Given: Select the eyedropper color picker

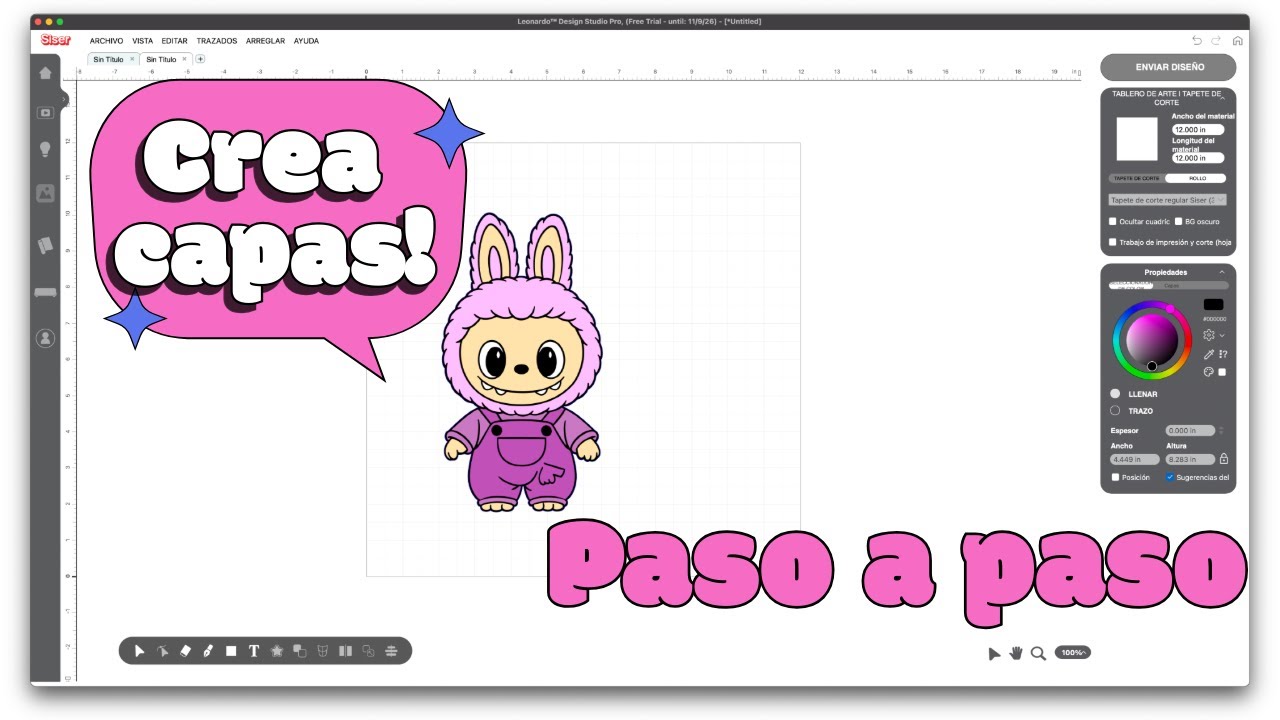Looking at the screenshot, I should [x=1208, y=354].
